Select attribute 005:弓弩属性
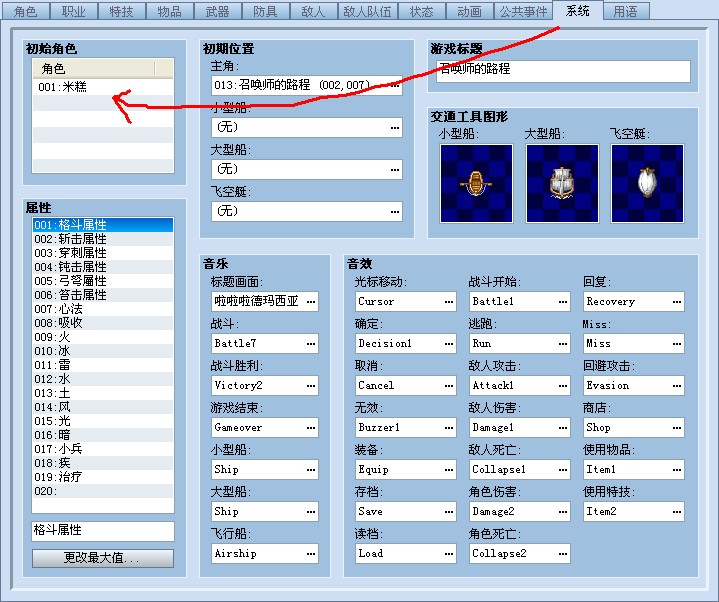The width and height of the screenshot is (719, 602). (x=103, y=281)
